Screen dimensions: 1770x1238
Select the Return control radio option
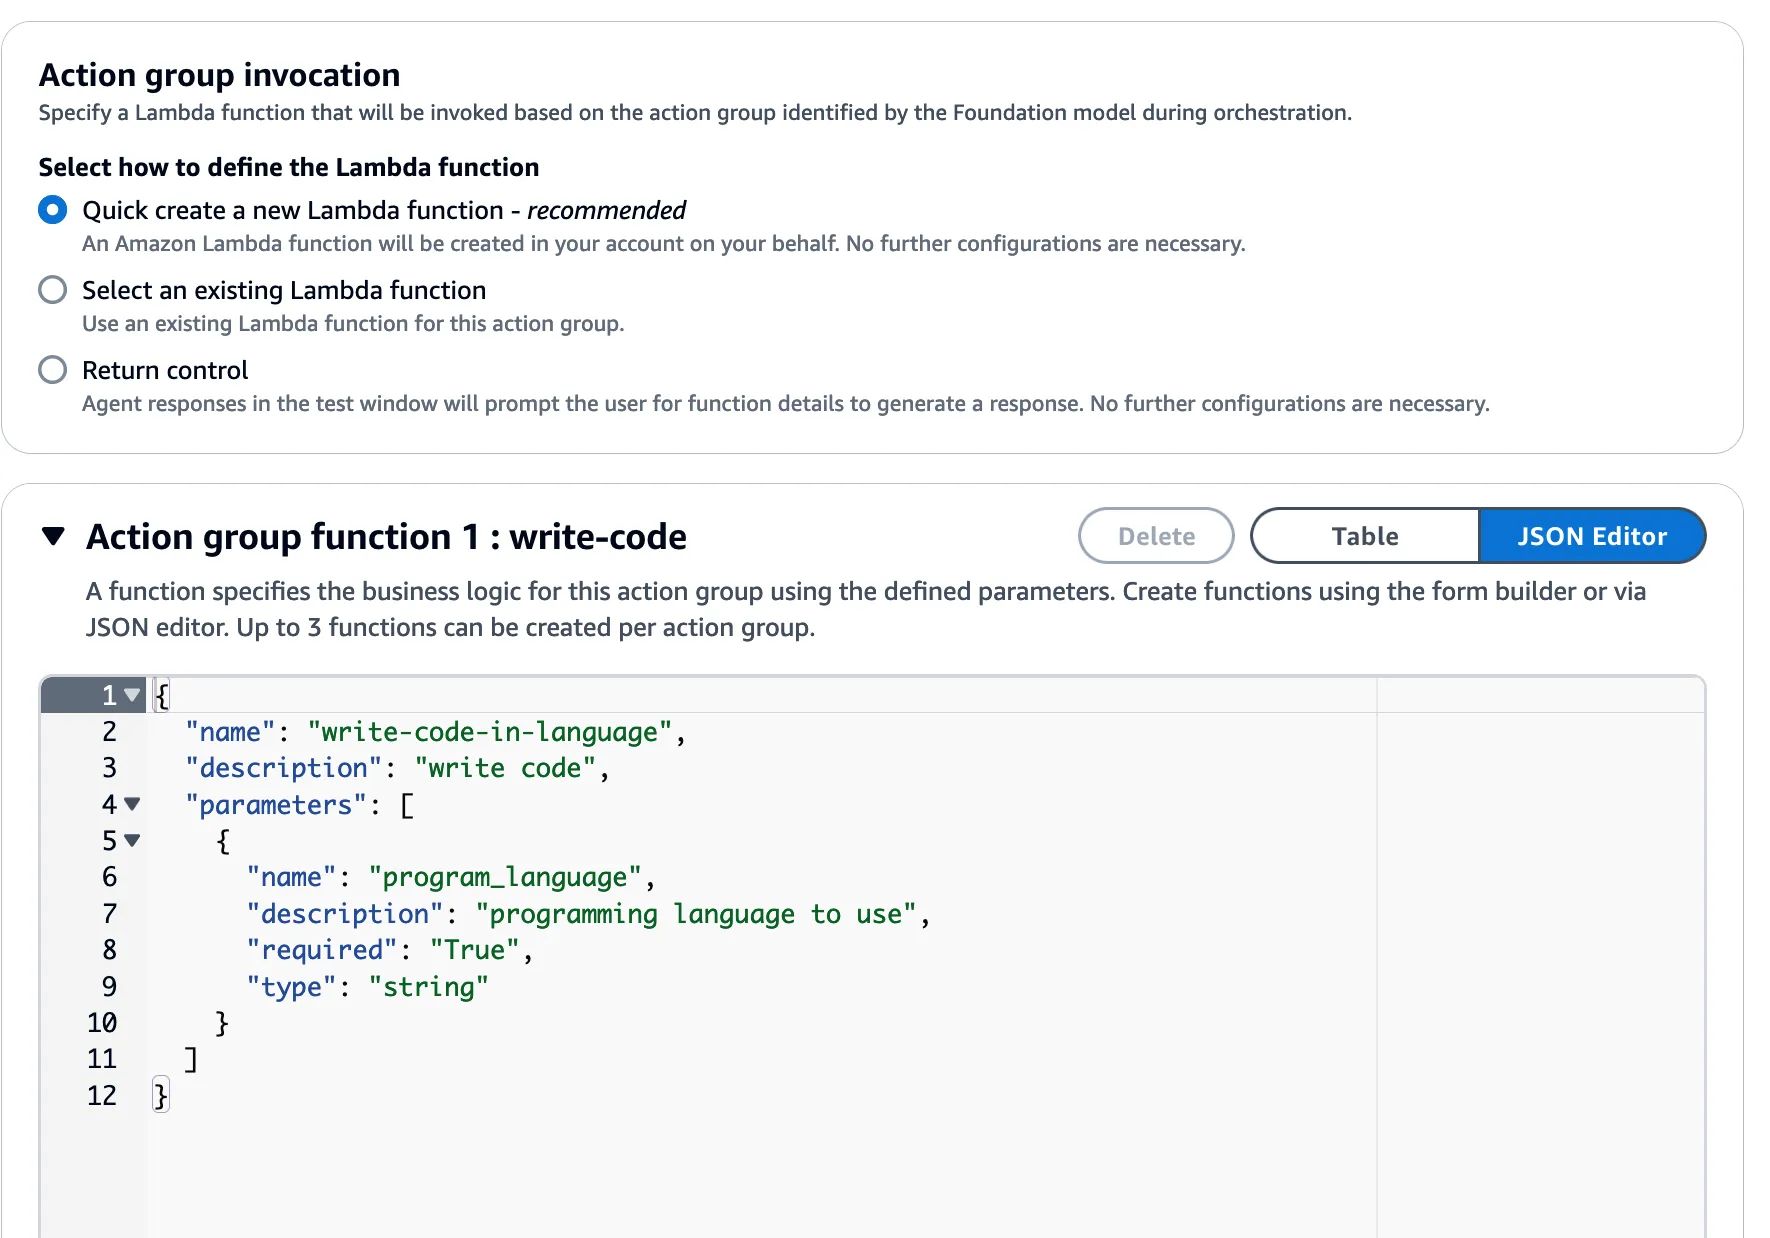(53, 370)
